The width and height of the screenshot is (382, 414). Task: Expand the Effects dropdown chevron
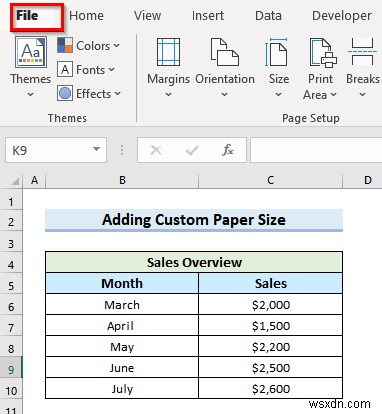[118, 94]
